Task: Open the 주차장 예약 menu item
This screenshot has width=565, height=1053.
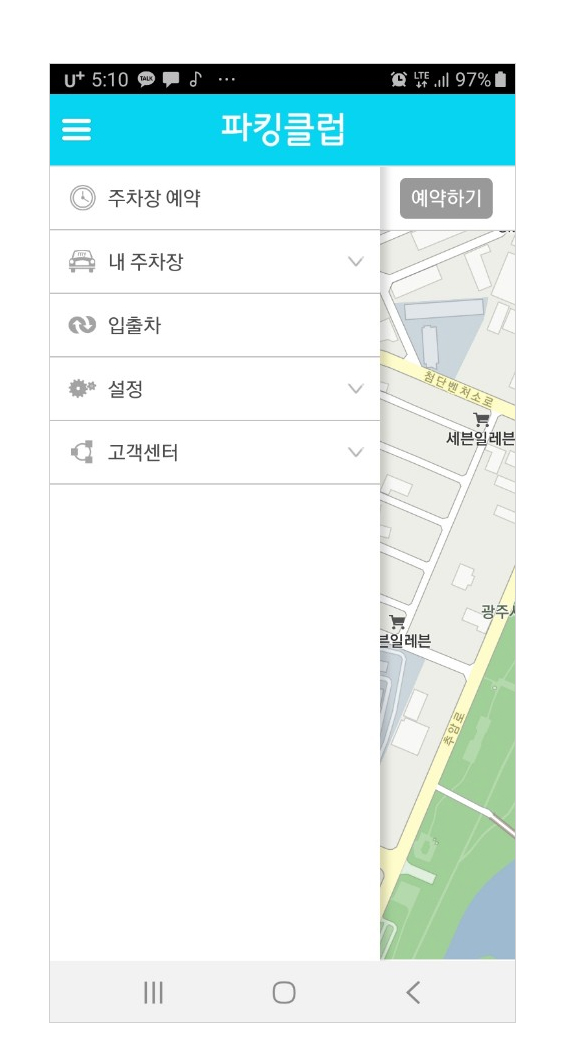Action: point(214,198)
